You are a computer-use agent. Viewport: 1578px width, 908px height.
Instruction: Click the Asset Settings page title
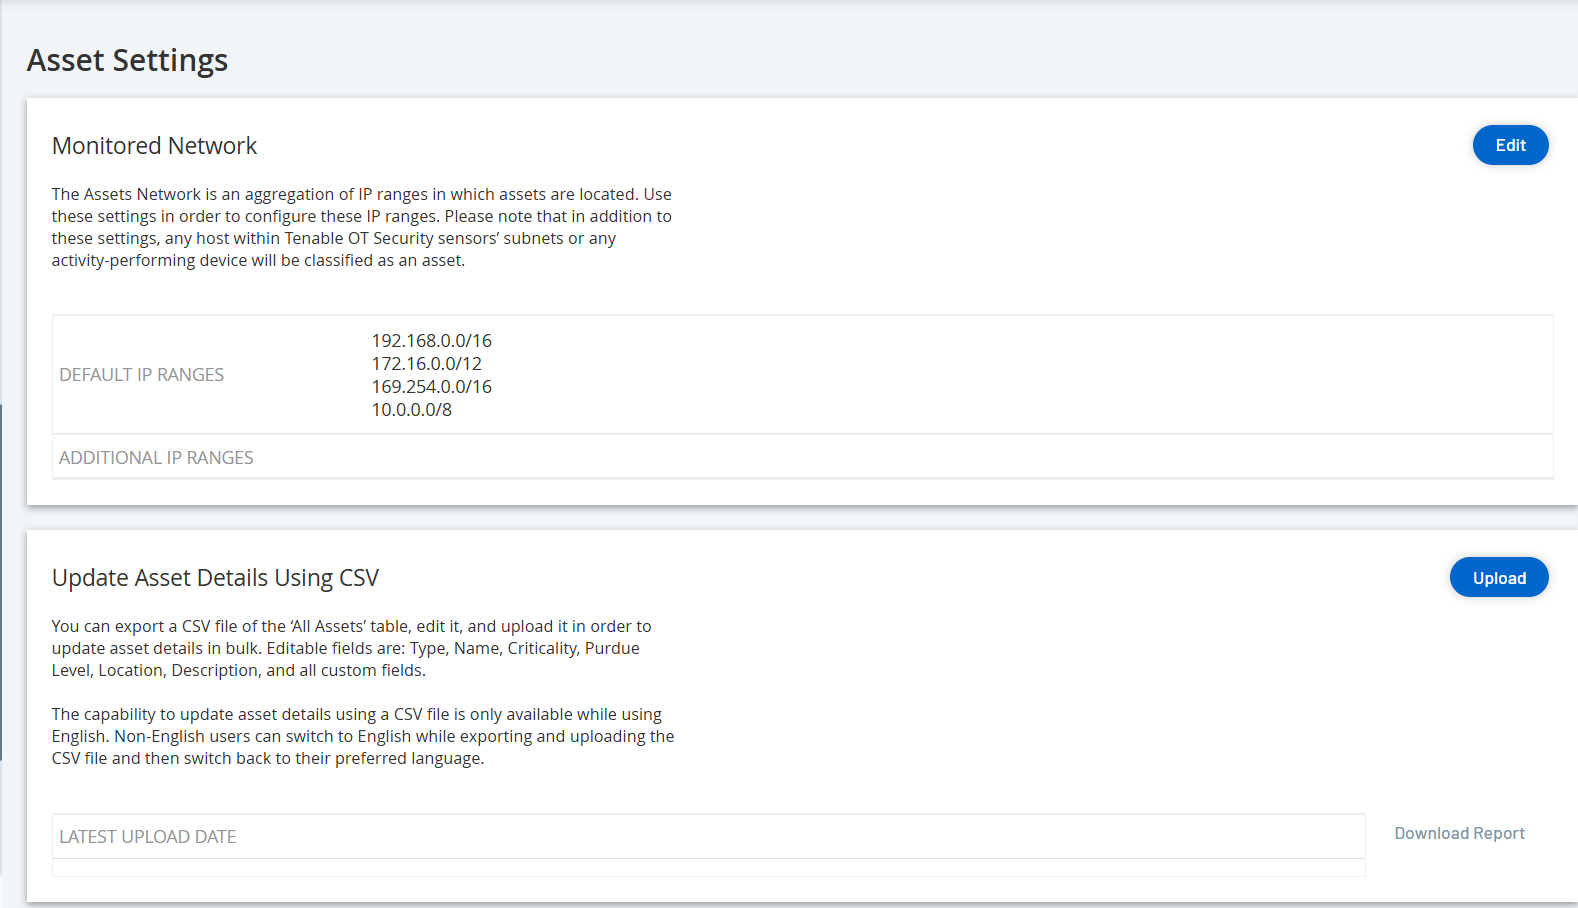pyautogui.click(x=127, y=60)
